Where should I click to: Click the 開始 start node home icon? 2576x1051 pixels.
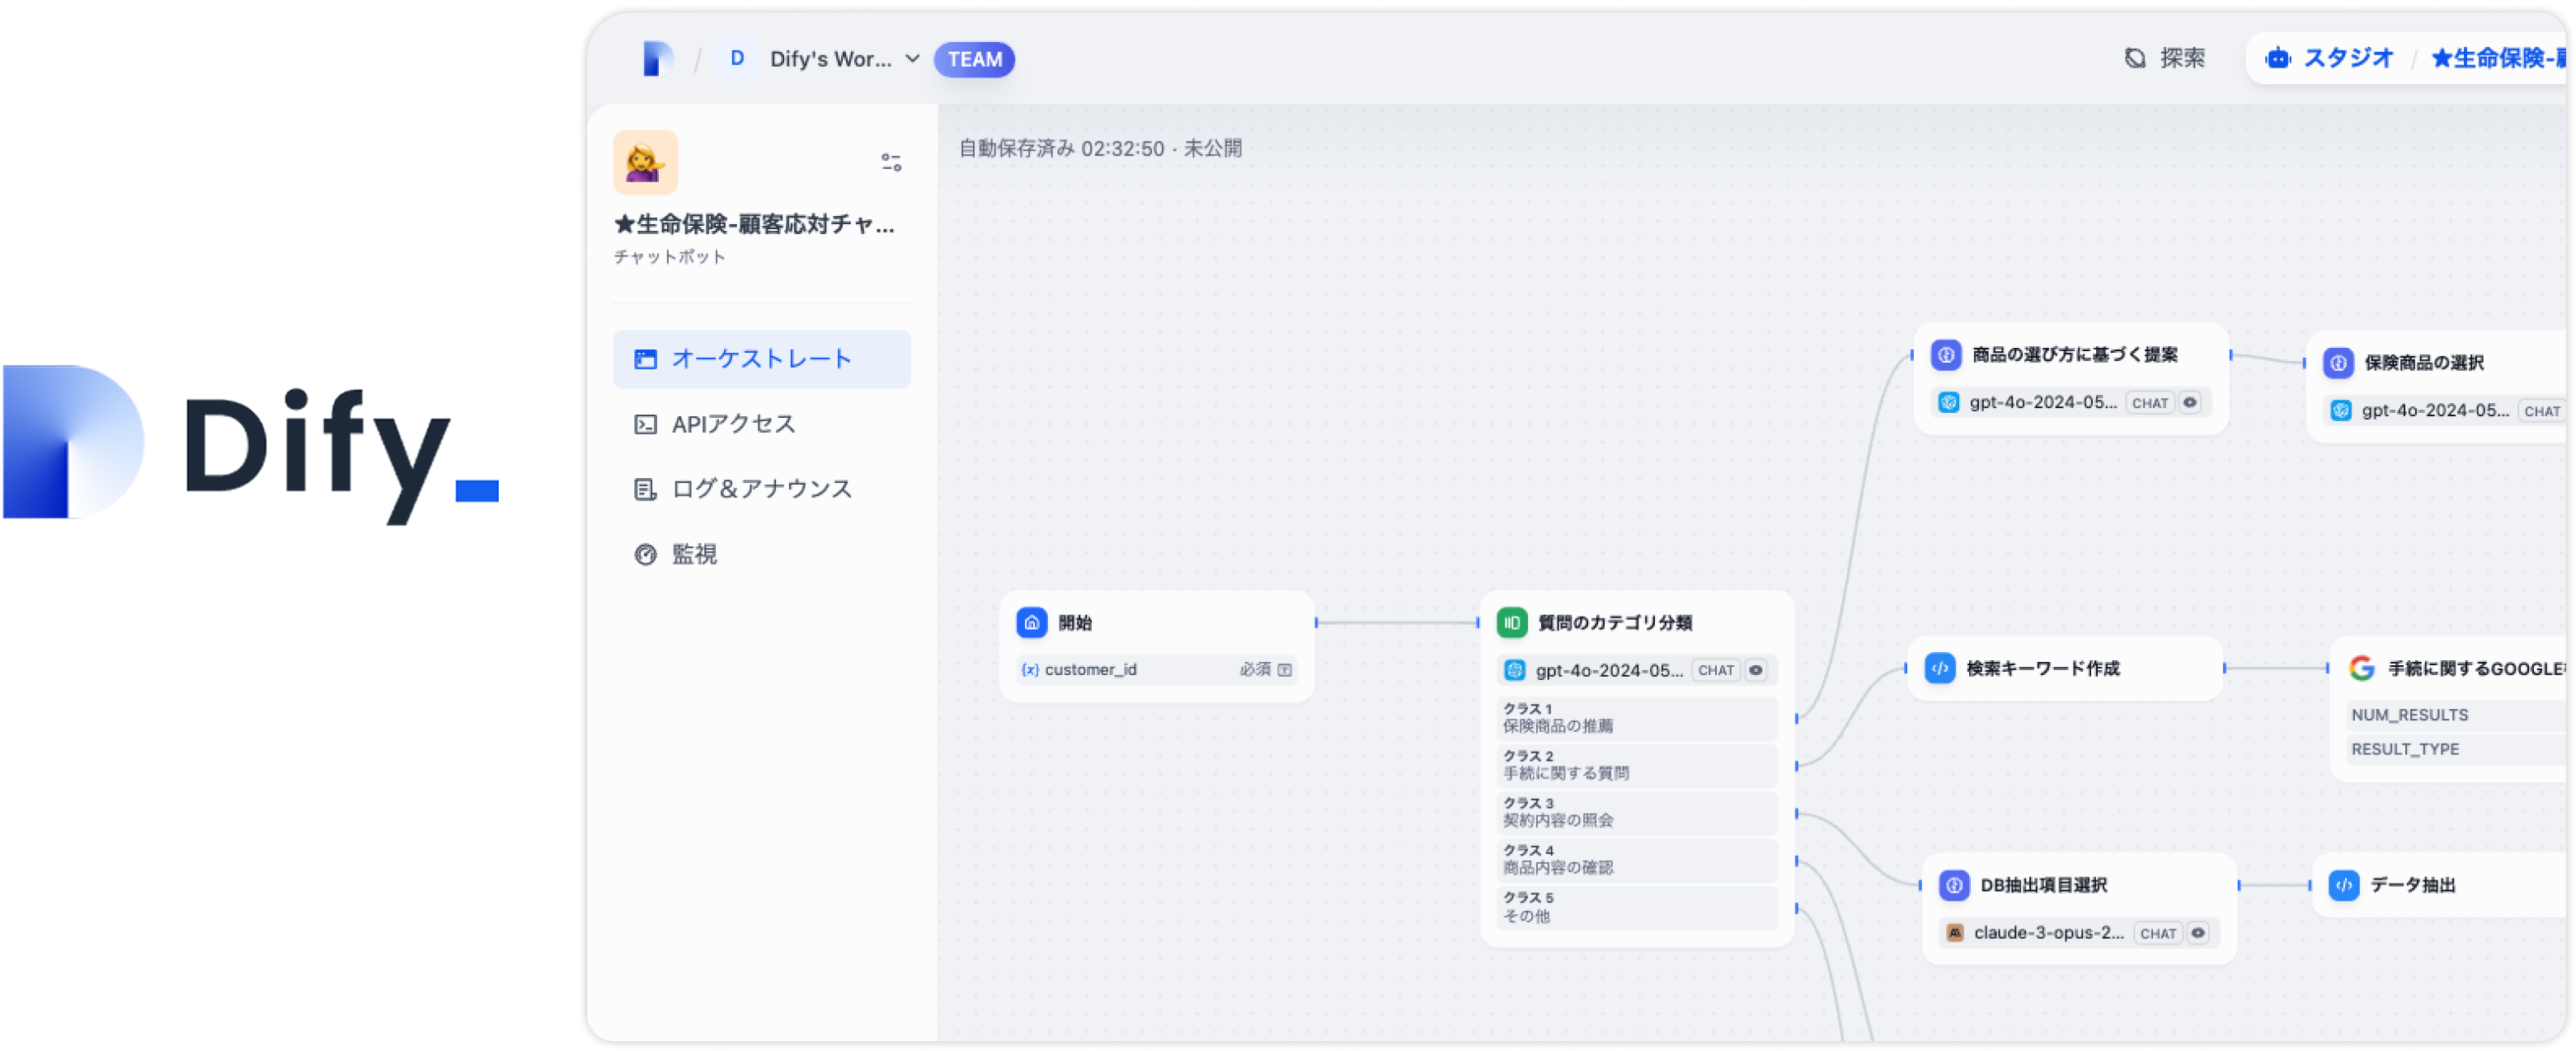tap(1031, 622)
